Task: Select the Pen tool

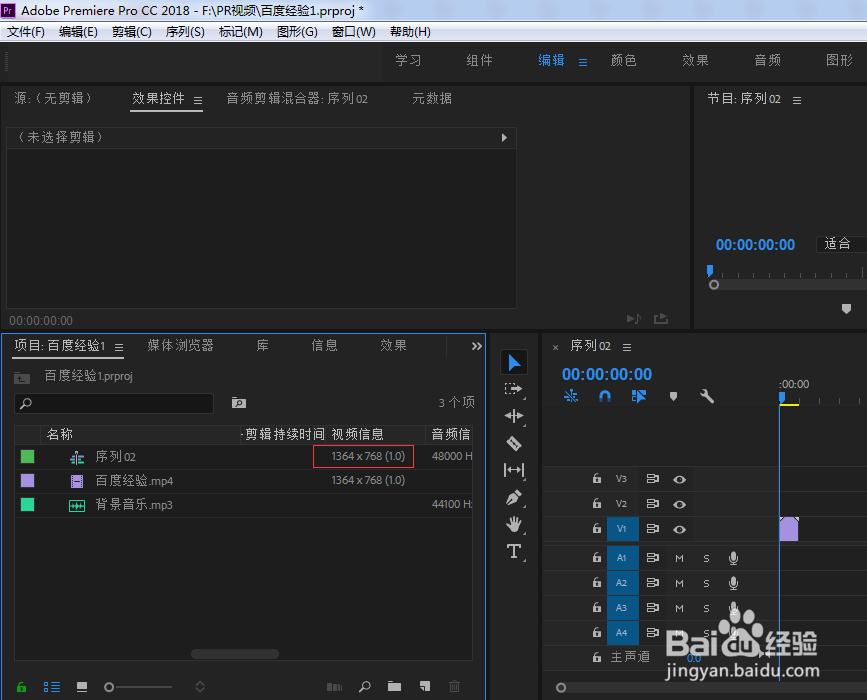Action: (514, 498)
